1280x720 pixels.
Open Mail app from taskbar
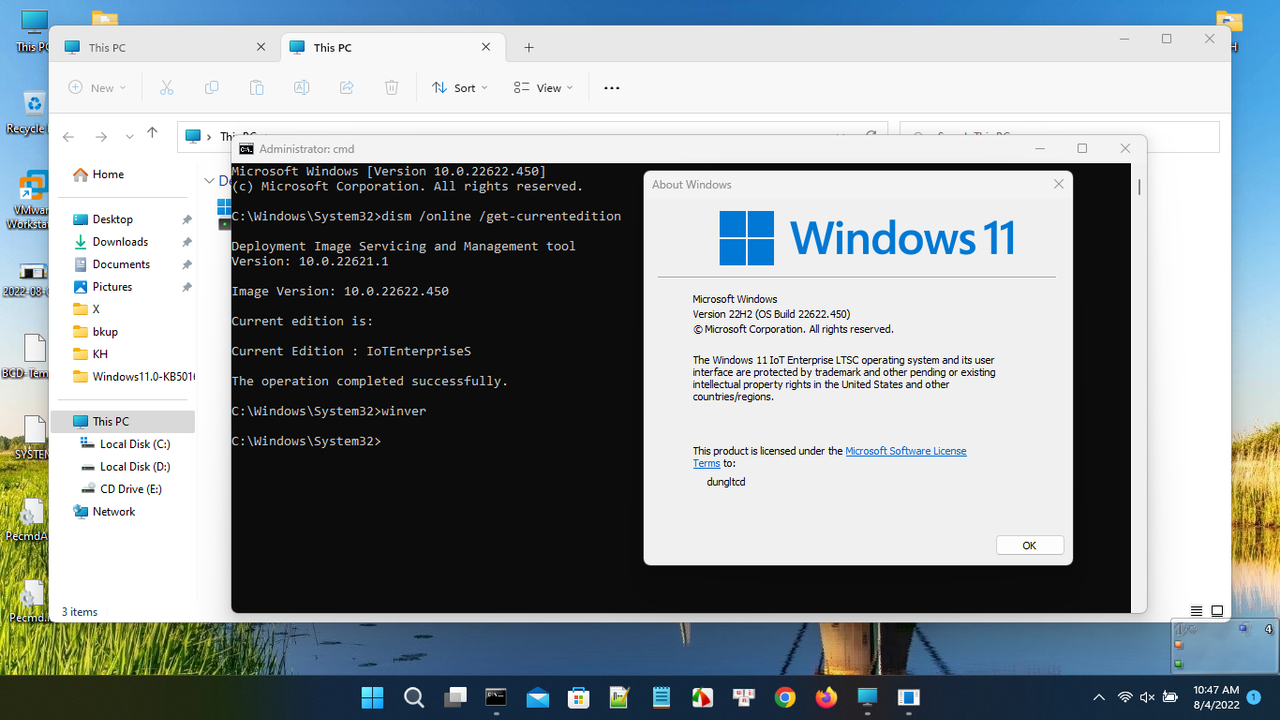click(537, 697)
